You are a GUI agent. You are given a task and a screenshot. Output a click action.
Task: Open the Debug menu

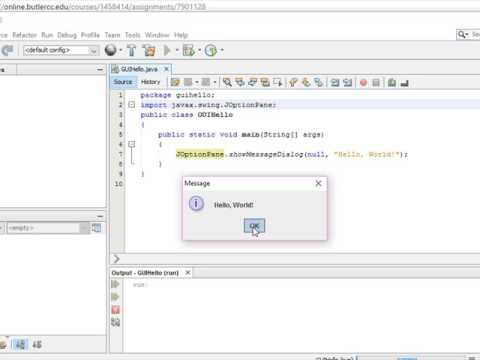[x=67, y=35]
